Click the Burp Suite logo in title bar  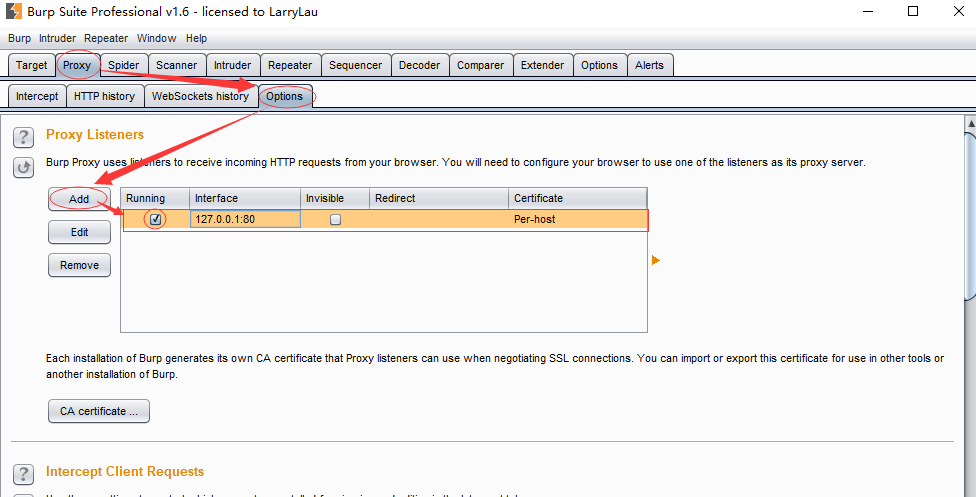coord(14,11)
